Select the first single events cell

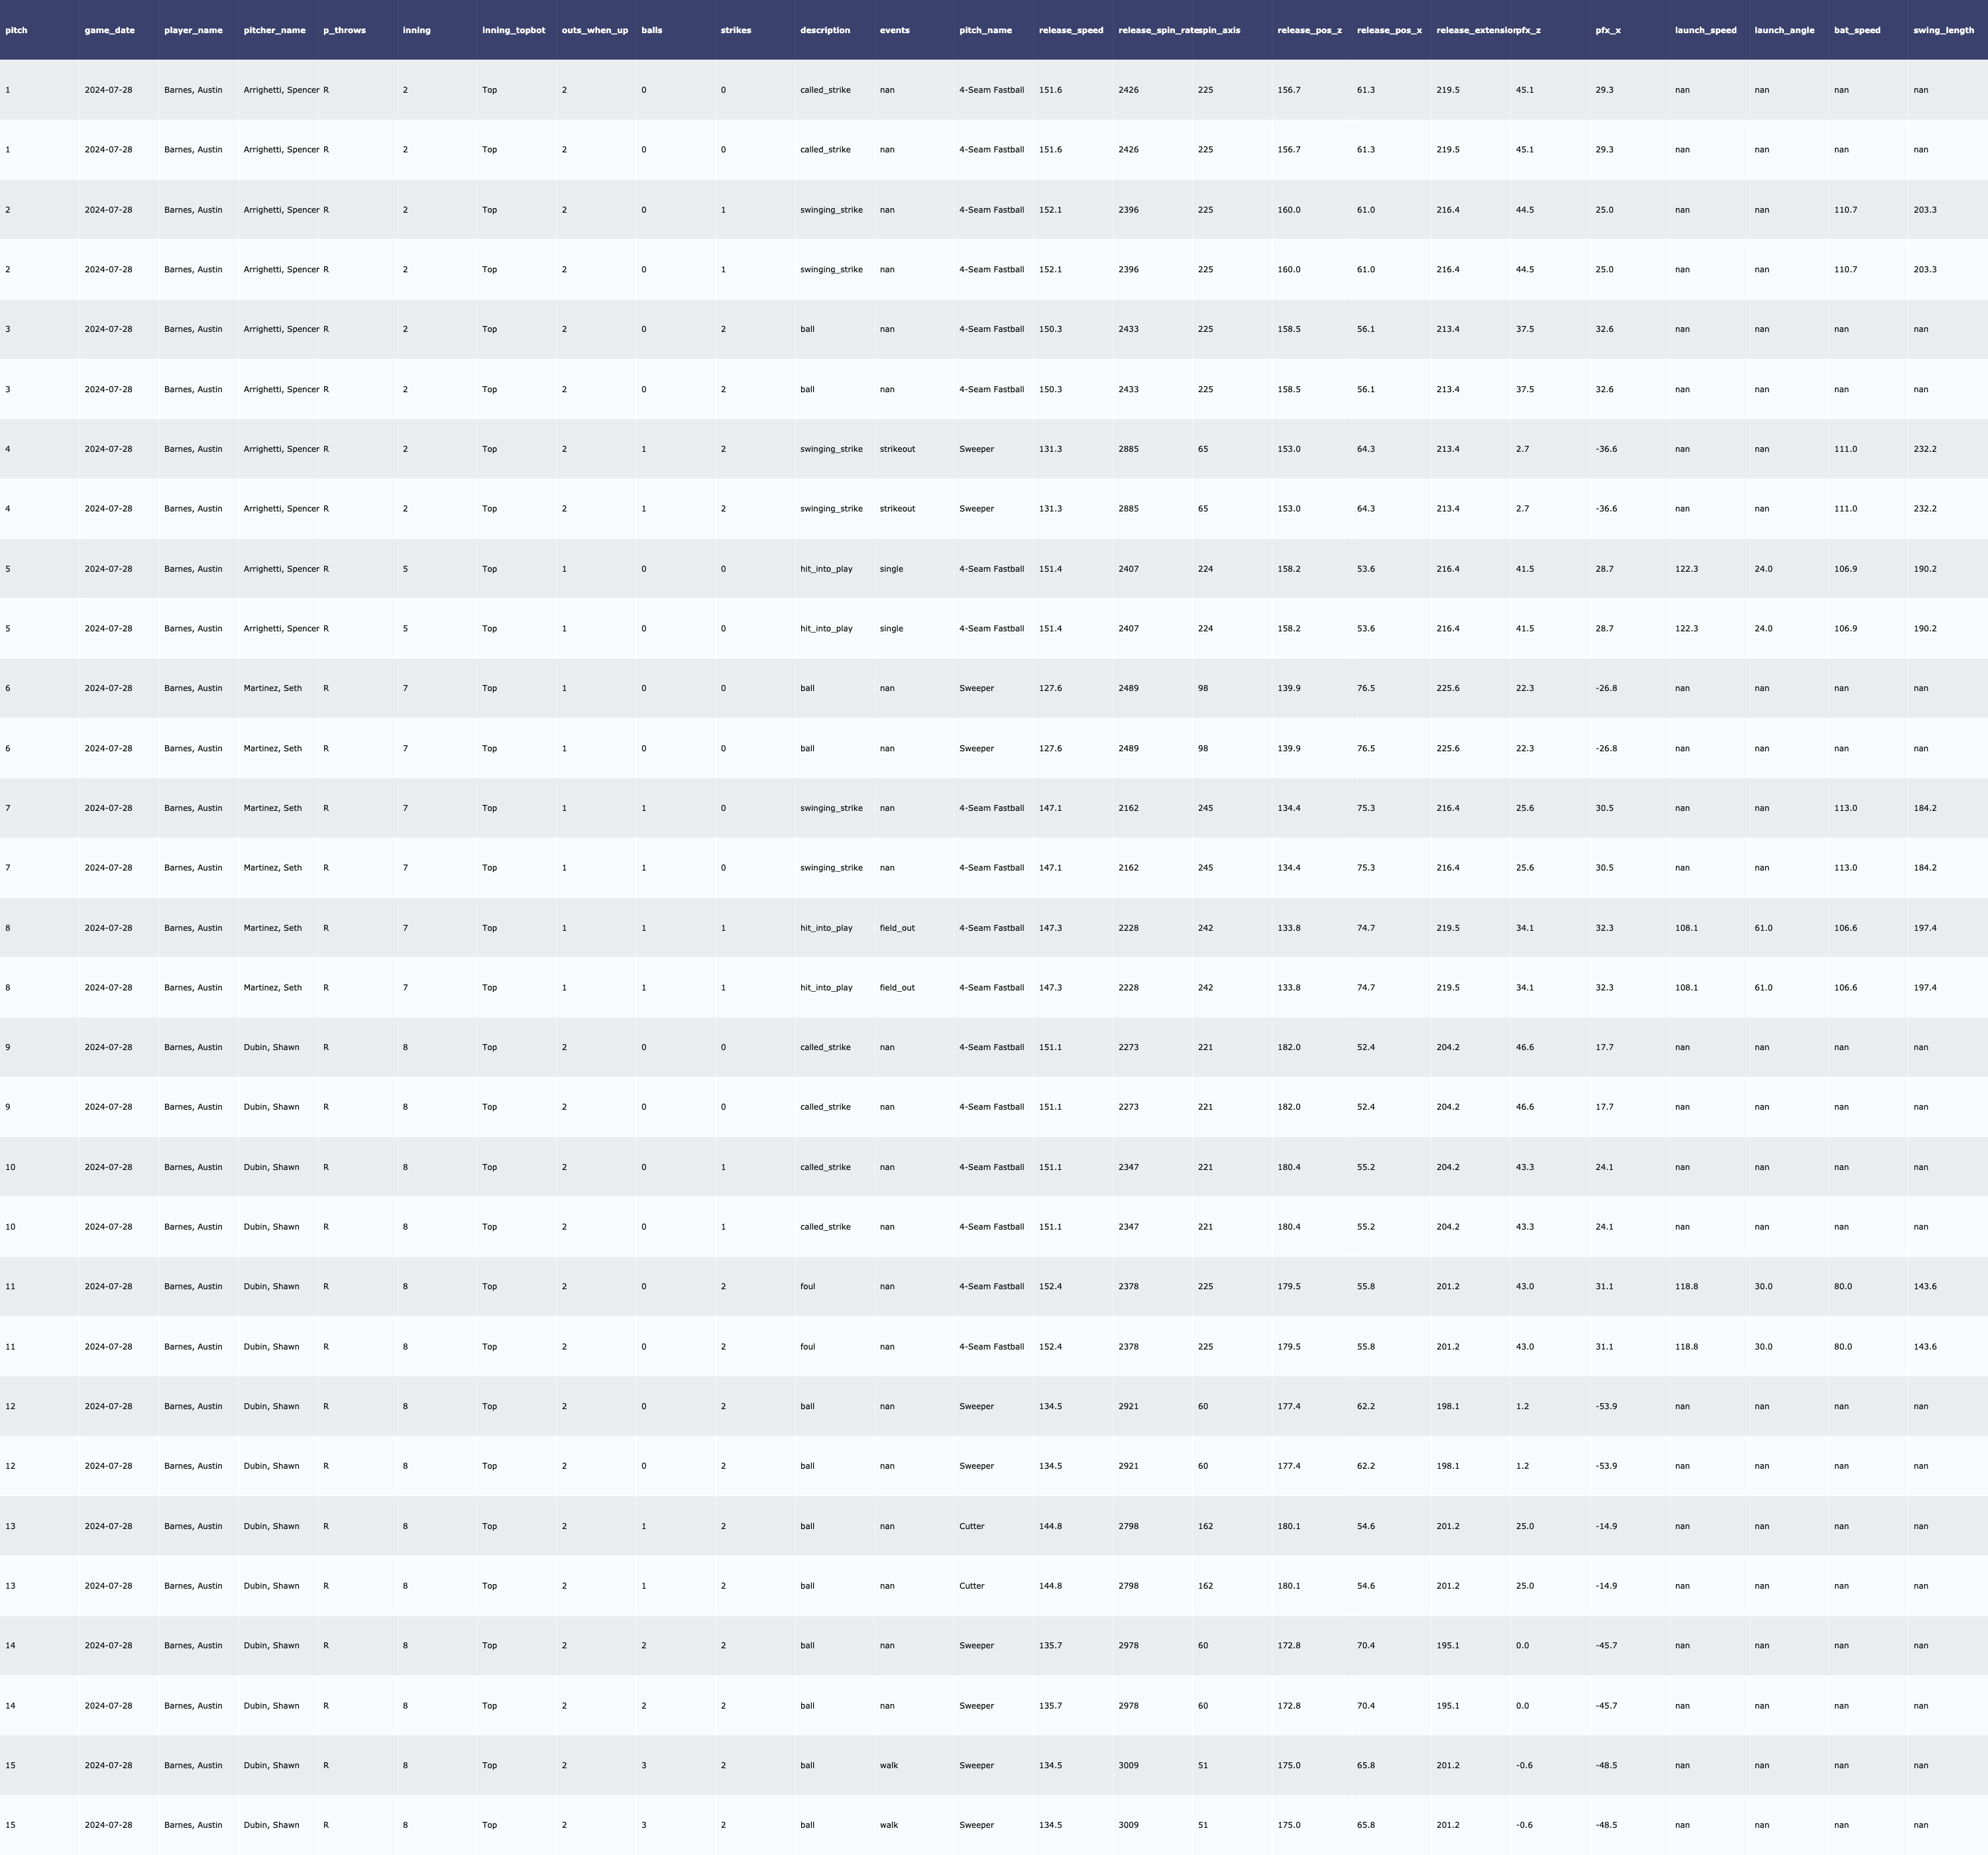pos(891,569)
